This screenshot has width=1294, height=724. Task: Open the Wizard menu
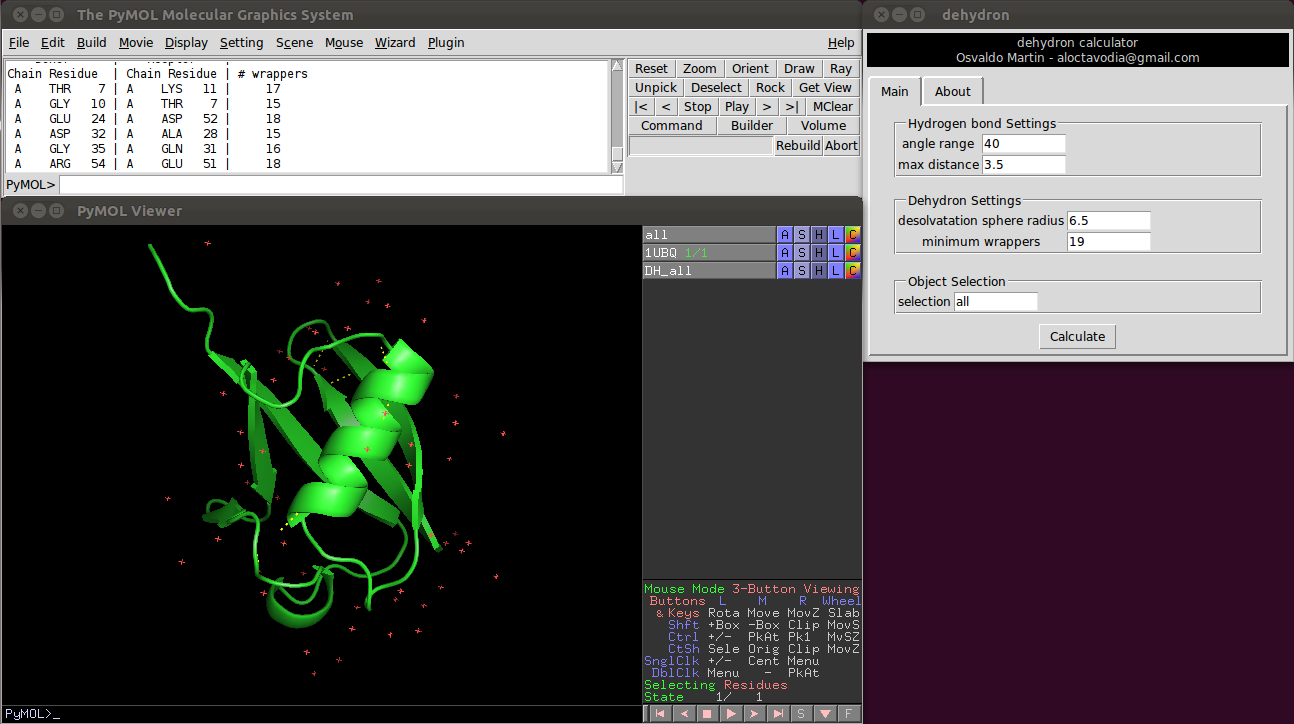pyautogui.click(x=394, y=43)
